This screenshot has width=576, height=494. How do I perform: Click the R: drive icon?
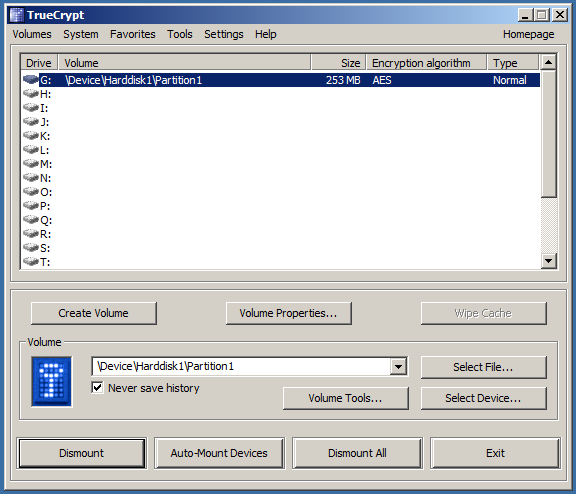tap(31, 234)
